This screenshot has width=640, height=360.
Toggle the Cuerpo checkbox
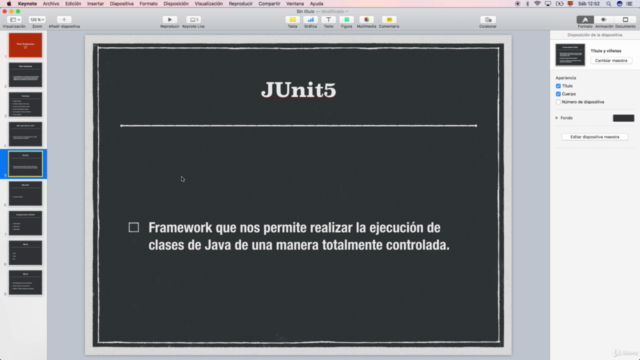558,94
